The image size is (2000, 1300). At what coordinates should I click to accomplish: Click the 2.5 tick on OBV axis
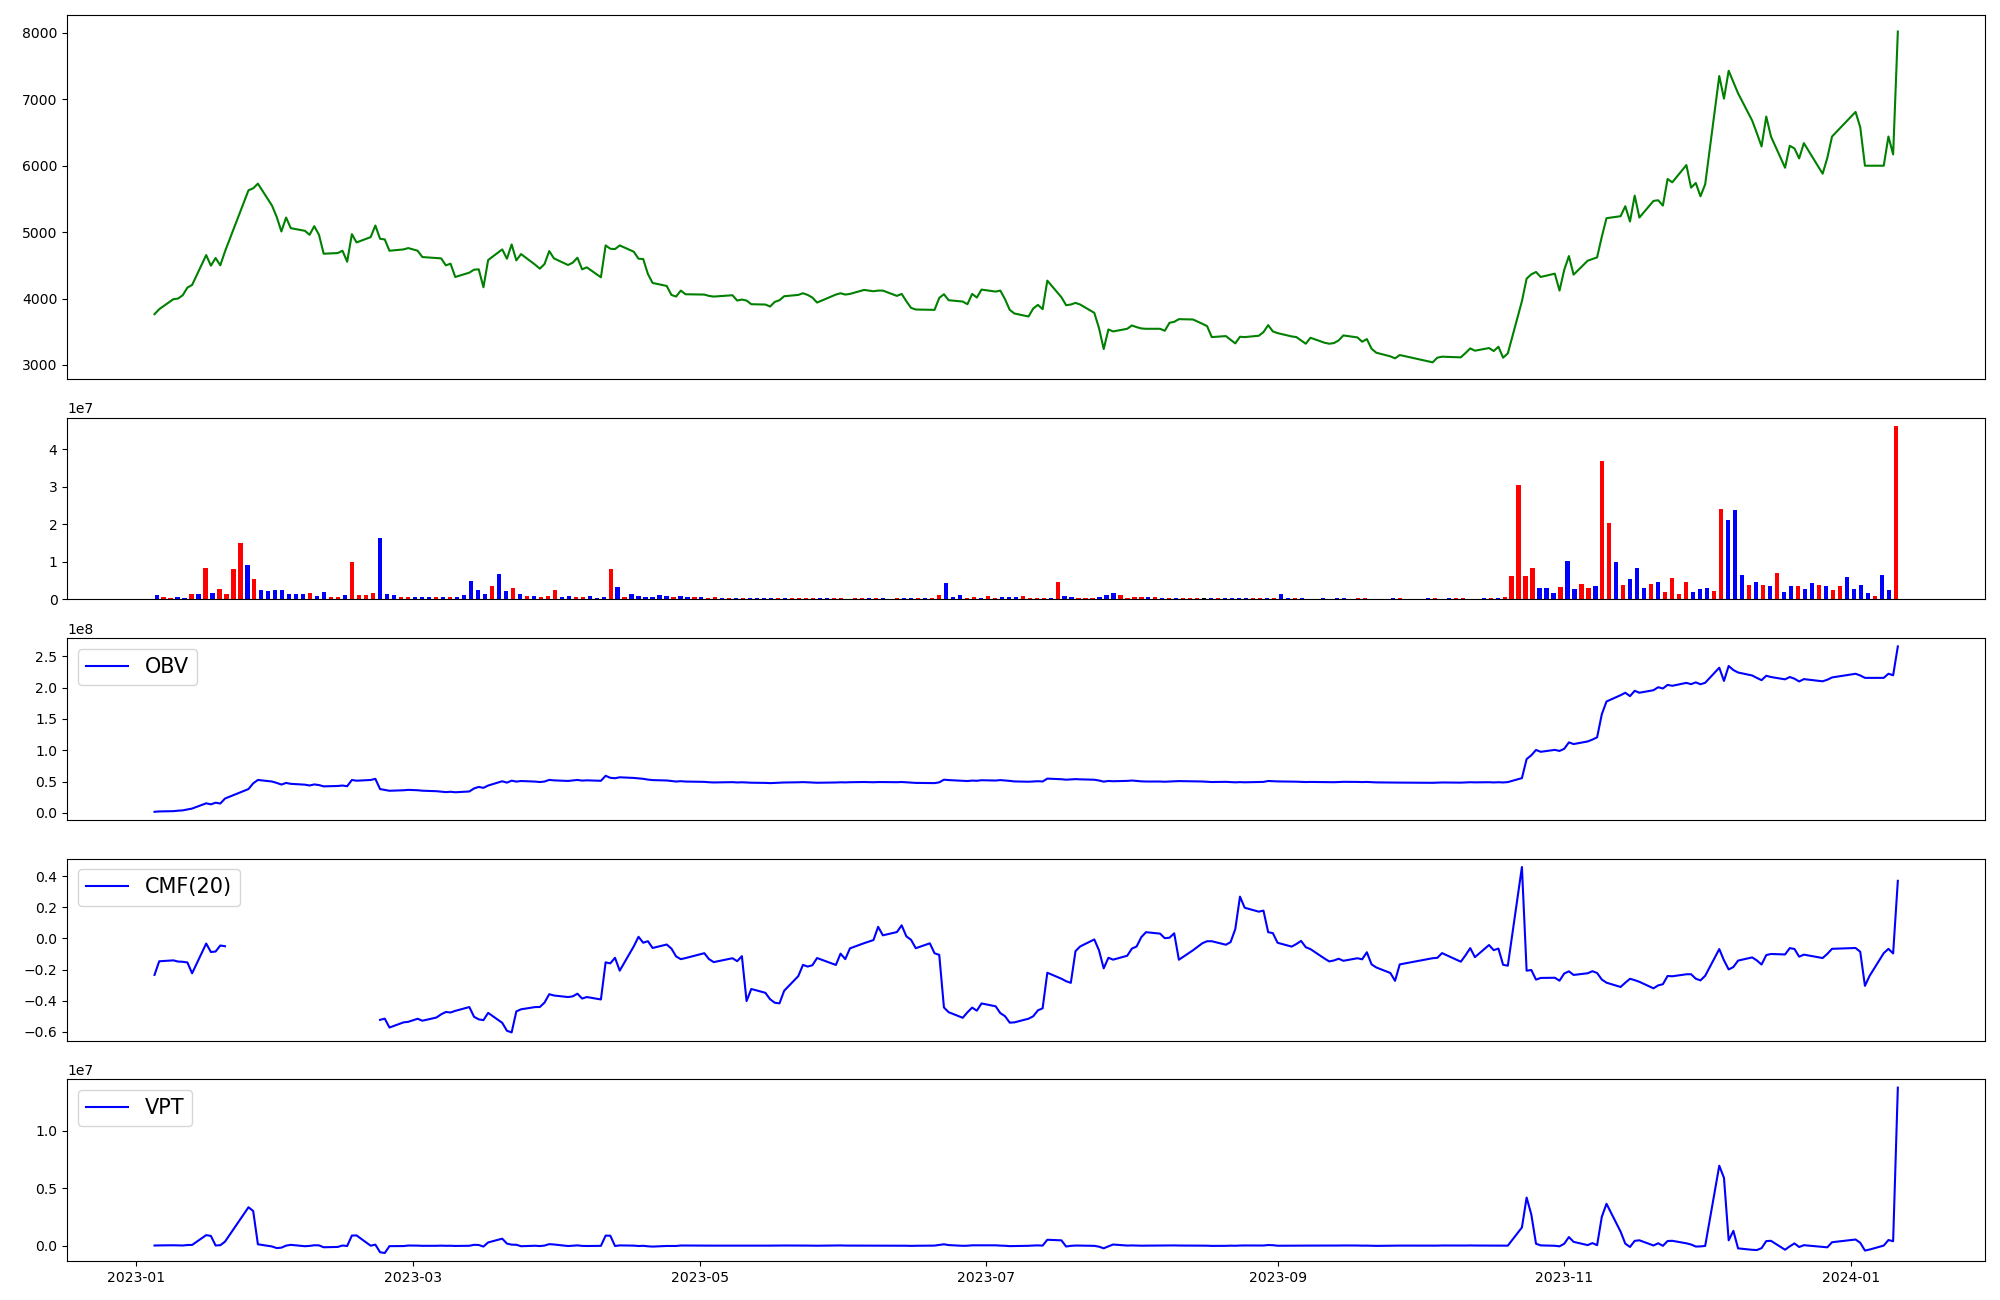pyautogui.click(x=44, y=657)
